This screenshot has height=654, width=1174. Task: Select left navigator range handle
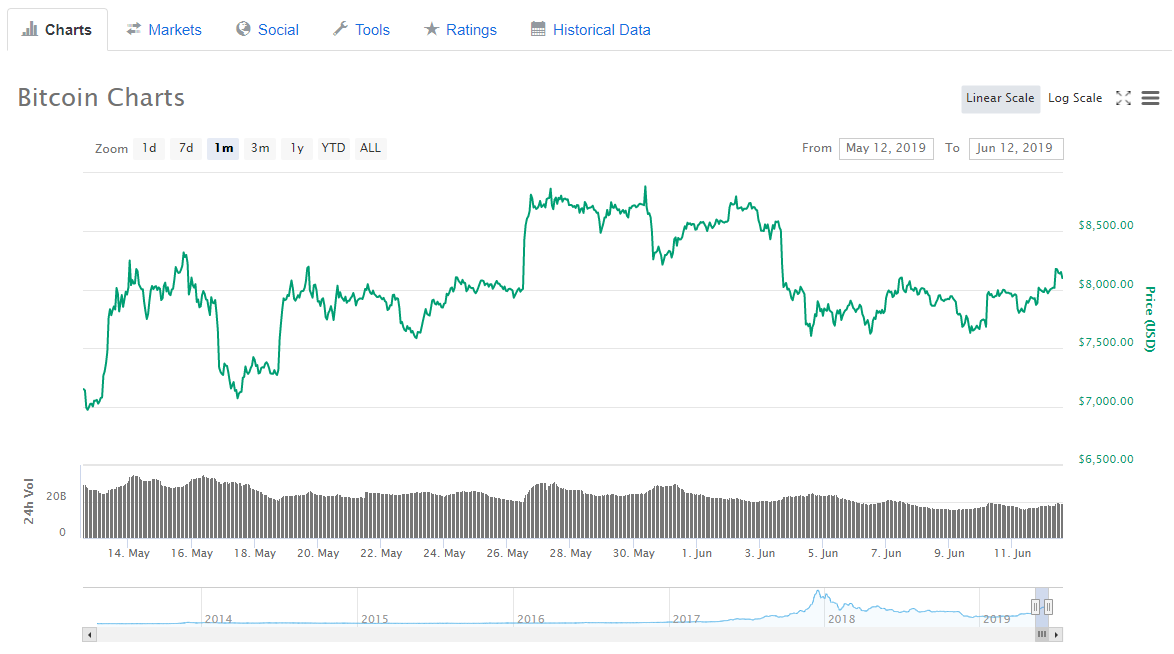click(x=1035, y=607)
